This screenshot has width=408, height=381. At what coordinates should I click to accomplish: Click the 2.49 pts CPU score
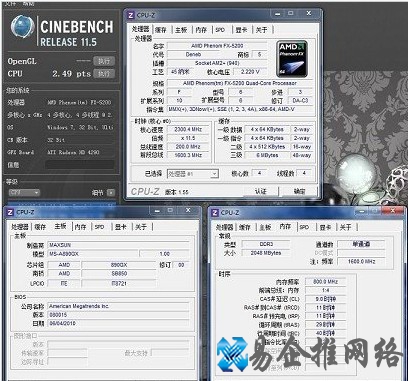[71, 74]
